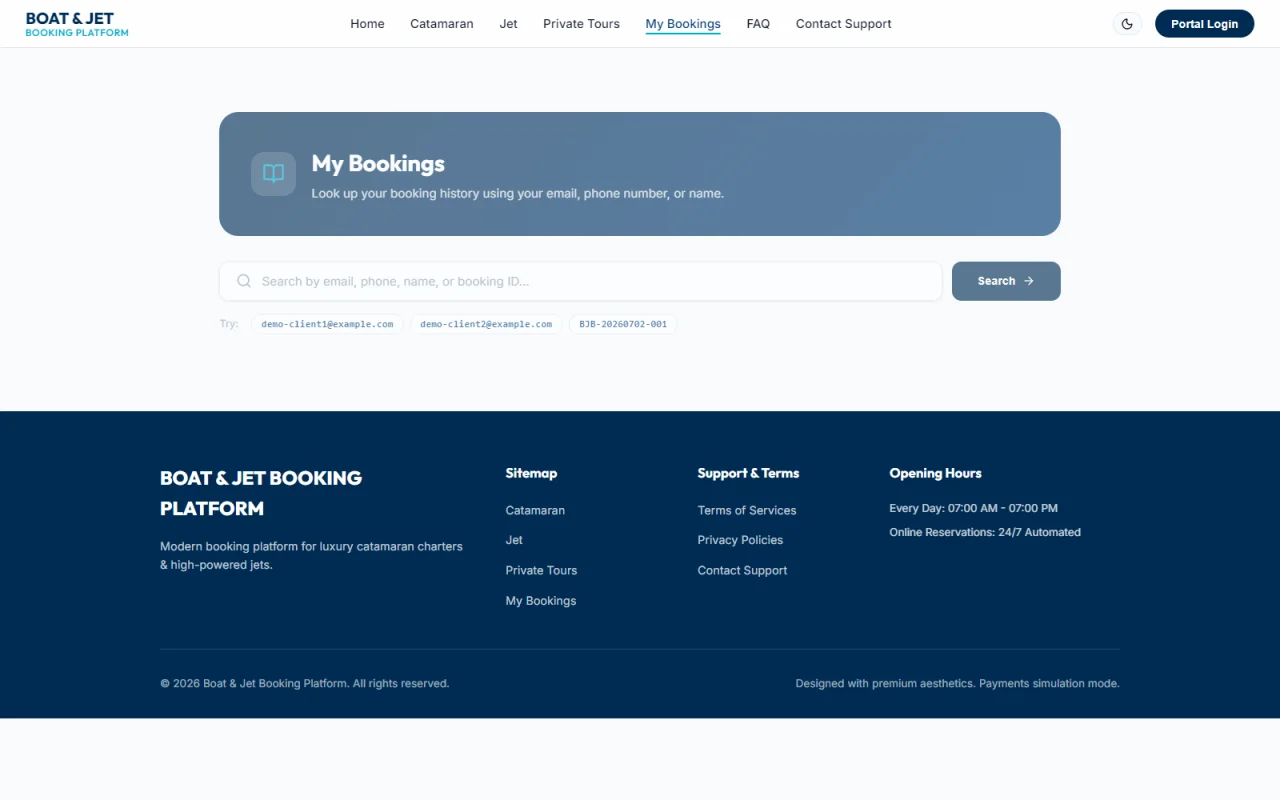Try the demo-client1@example.com suggestion chip
This screenshot has width=1280, height=800.
[x=327, y=324]
